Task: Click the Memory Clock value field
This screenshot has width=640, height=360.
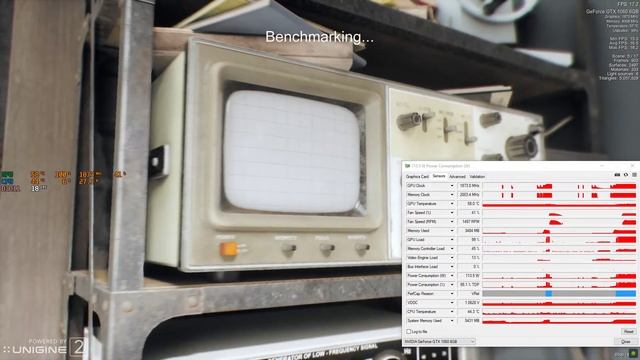Action: click(x=469, y=195)
